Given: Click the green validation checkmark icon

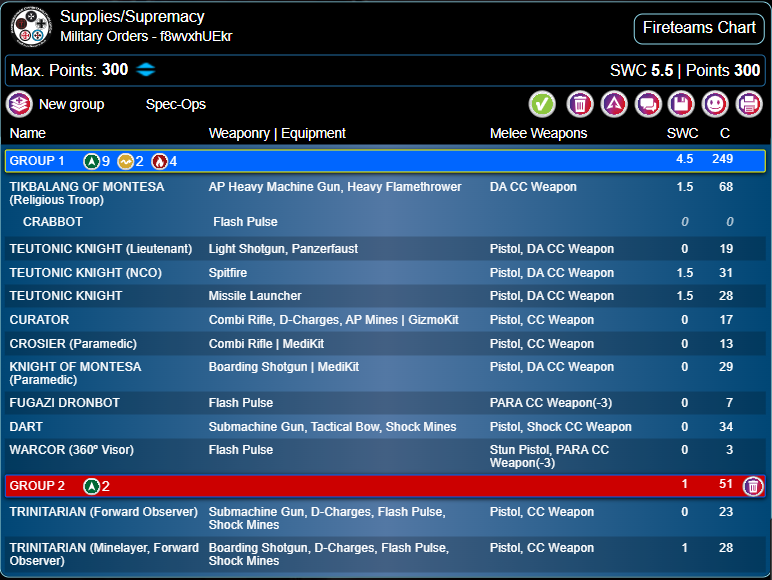Looking at the screenshot, I should coord(542,104).
